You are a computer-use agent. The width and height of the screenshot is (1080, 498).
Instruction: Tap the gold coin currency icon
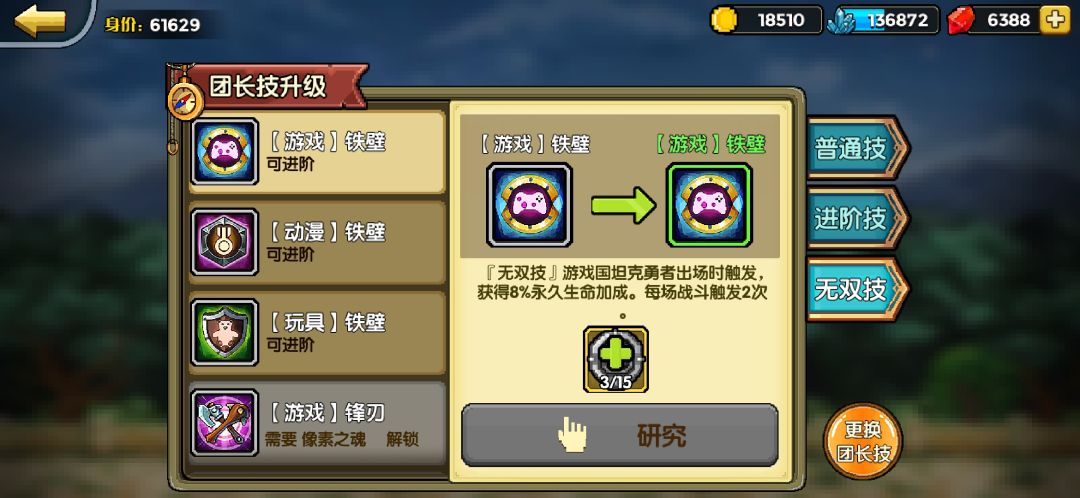click(x=724, y=20)
